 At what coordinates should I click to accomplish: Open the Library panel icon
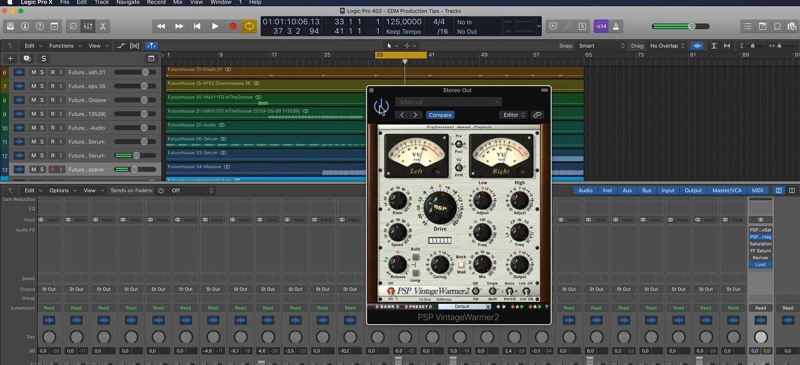[10, 26]
